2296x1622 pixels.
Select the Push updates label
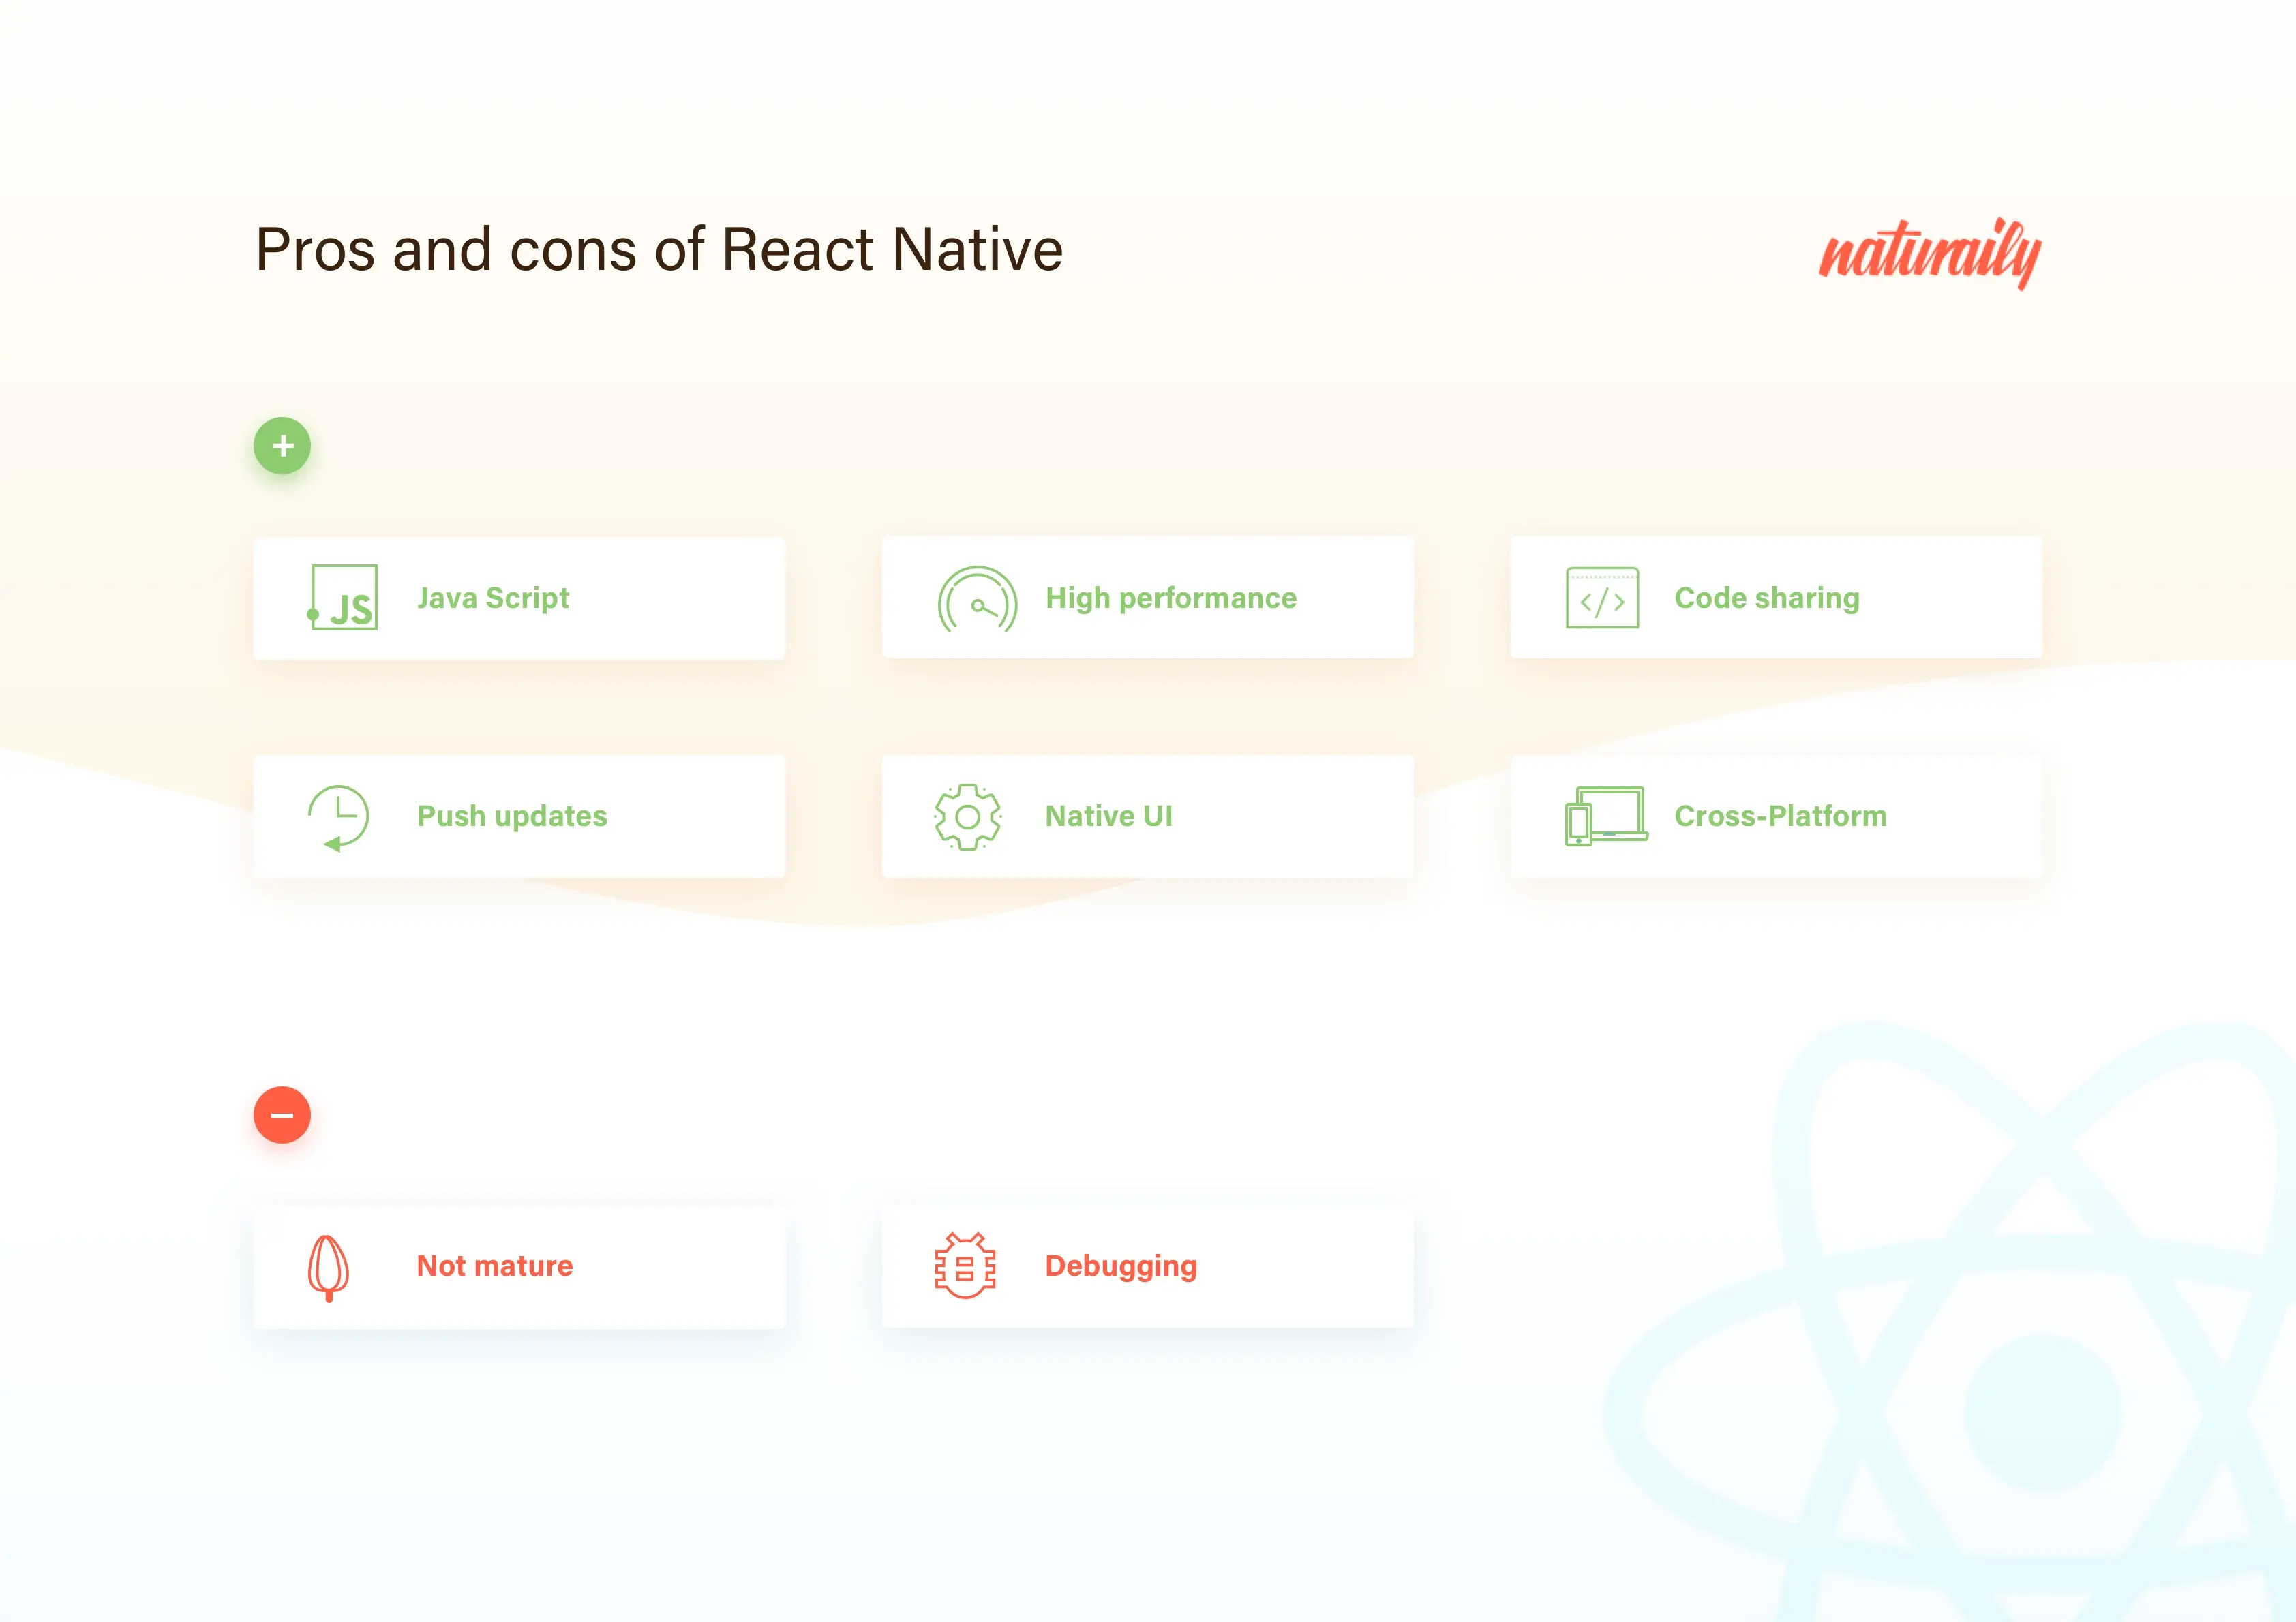[x=512, y=816]
